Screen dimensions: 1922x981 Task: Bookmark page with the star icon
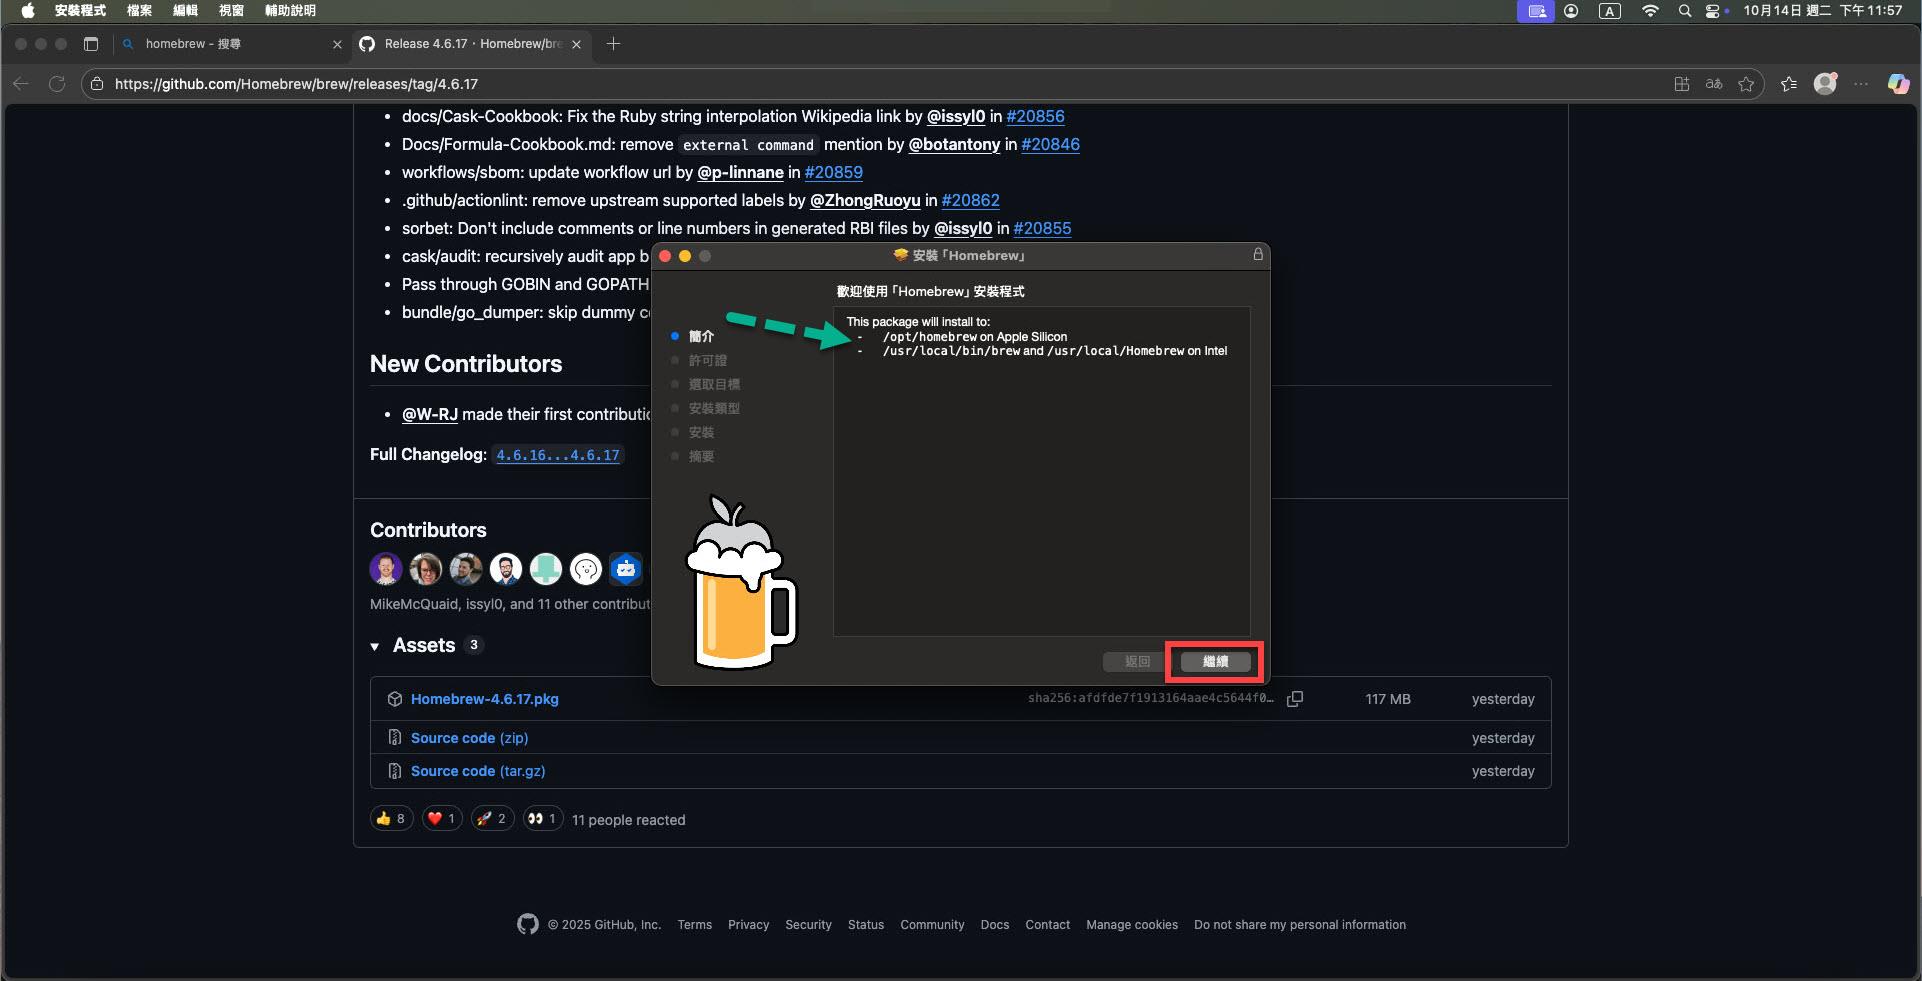tap(1746, 84)
